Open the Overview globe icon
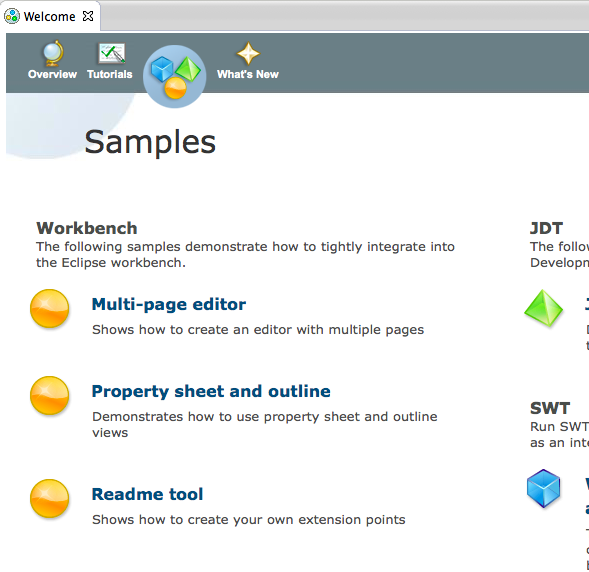This screenshot has height=572, width=589. tap(53, 53)
